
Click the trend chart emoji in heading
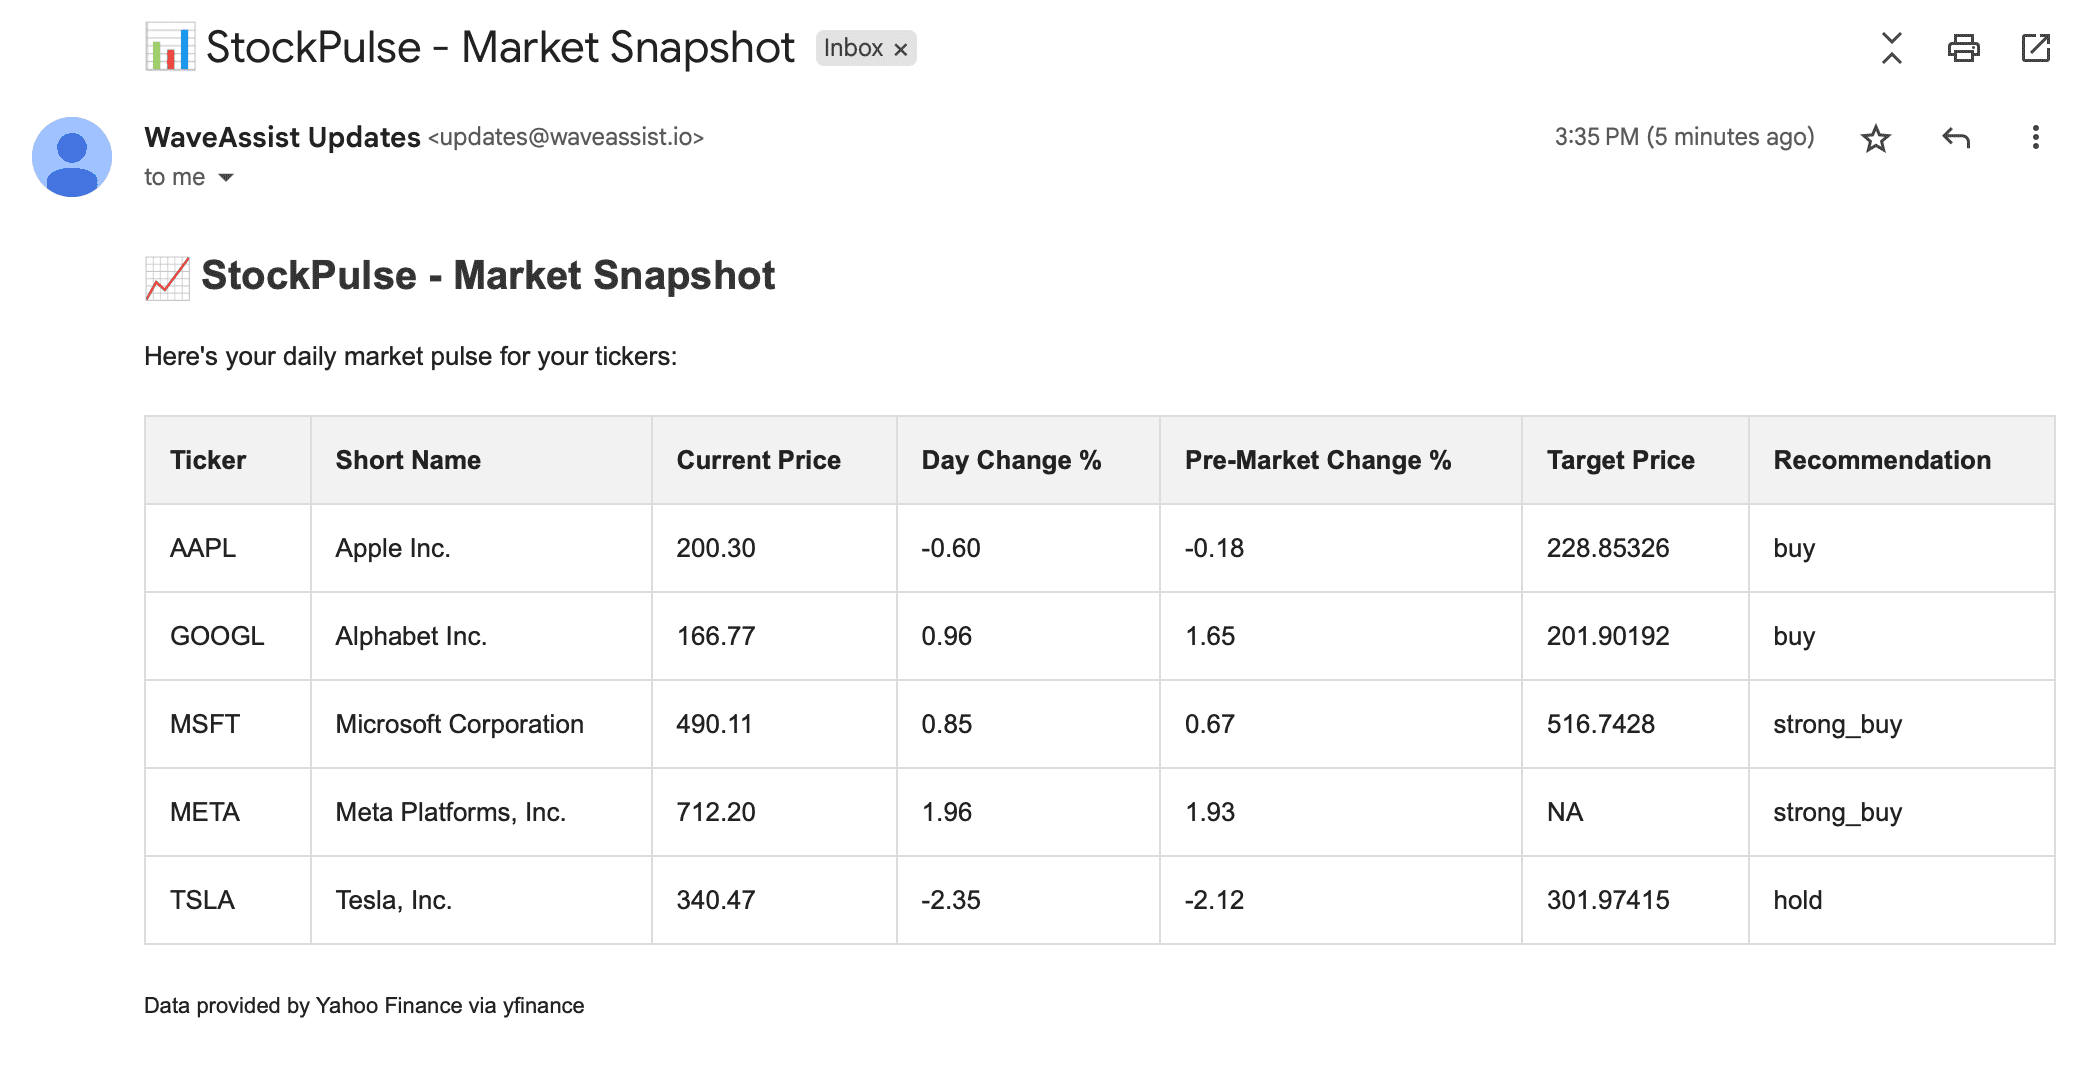167,277
